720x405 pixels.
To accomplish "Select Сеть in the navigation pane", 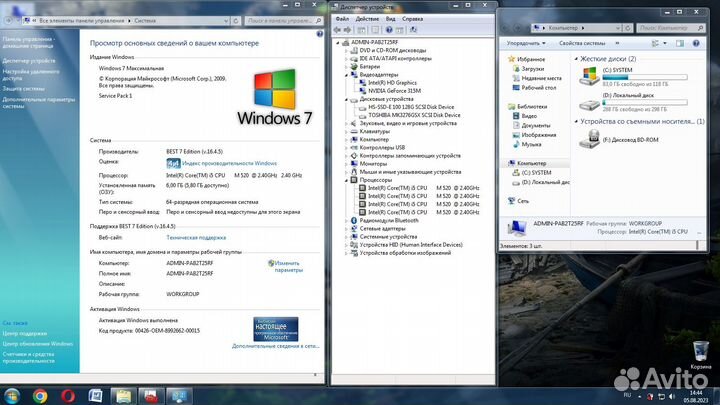I will click(x=523, y=201).
